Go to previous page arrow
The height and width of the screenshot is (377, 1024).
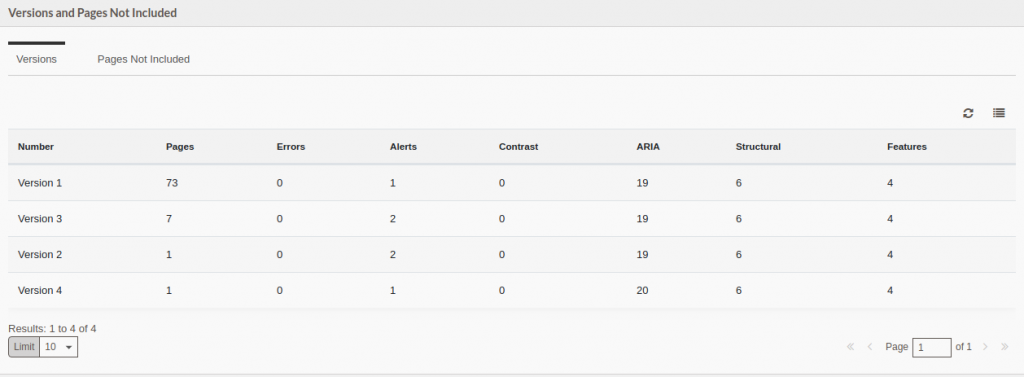pyautogui.click(x=870, y=347)
